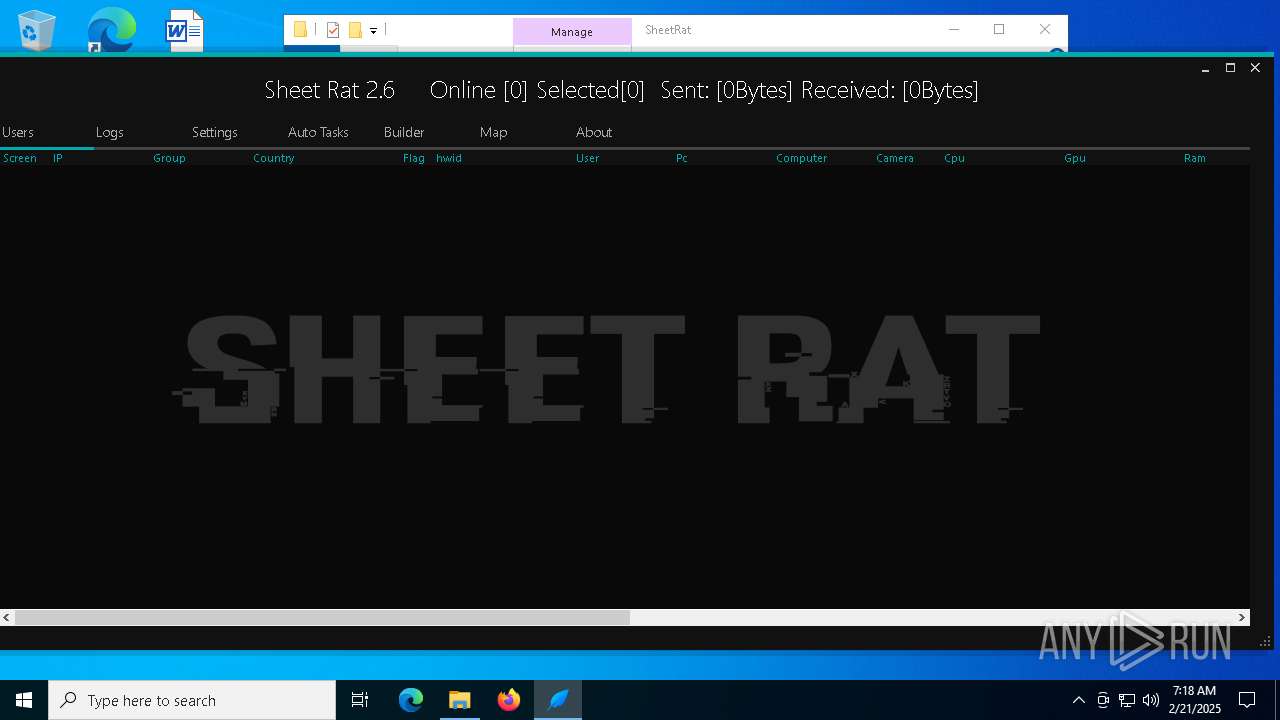The width and height of the screenshot is (1280, 720).
Task: Open the Auto Tasks tab
Action: coord(318,132)
